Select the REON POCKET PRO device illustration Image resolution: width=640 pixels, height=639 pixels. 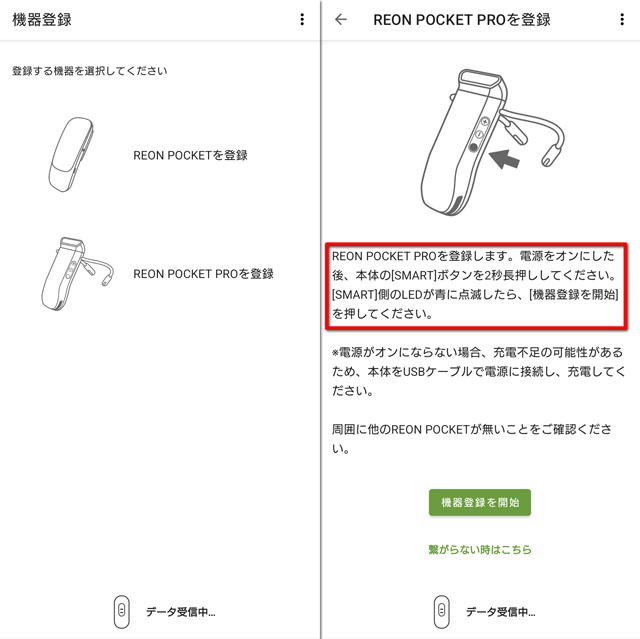coord(77,273)
